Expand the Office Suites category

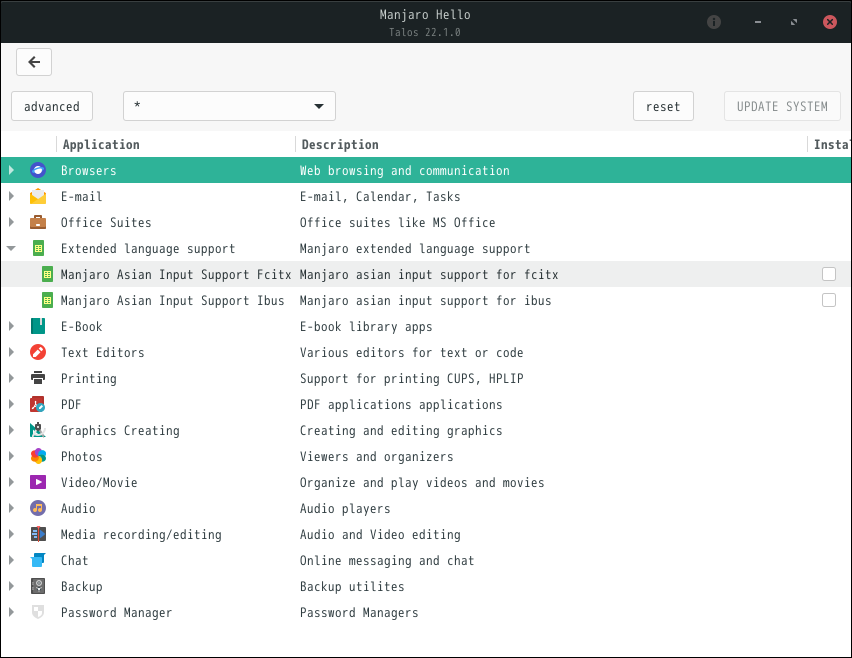coord(11,222)
